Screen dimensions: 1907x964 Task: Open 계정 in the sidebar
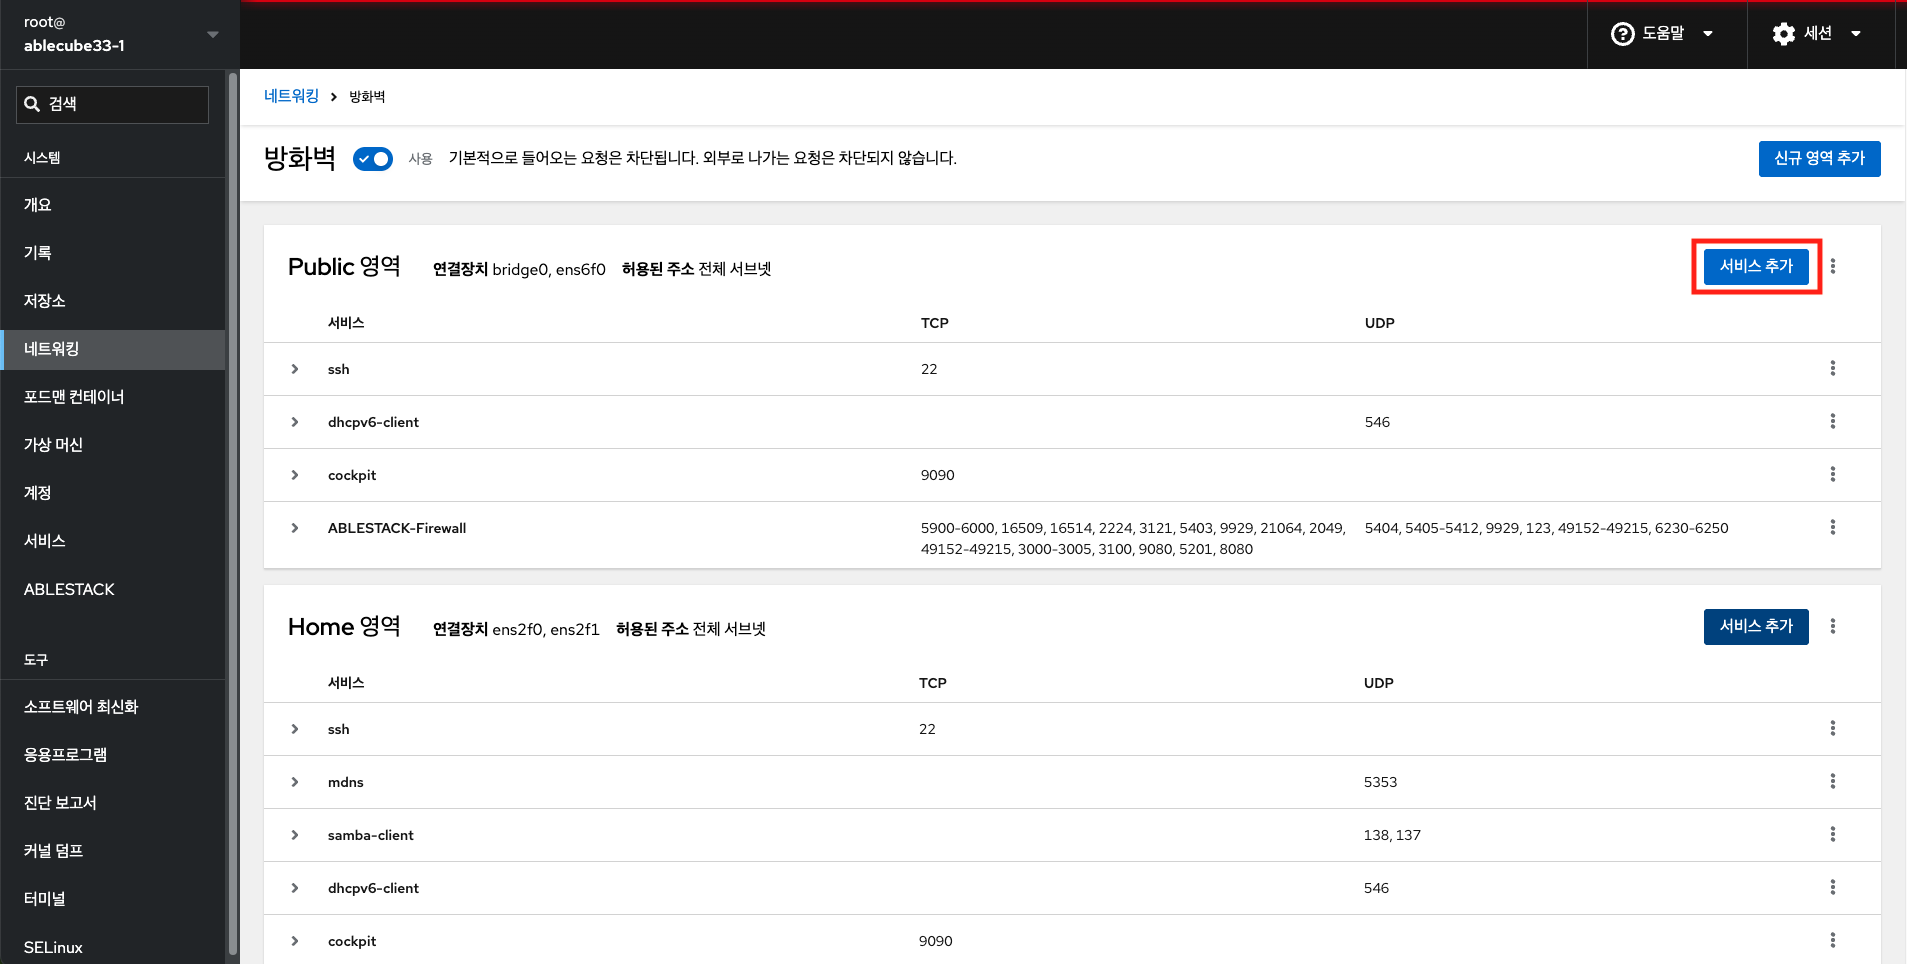pyautogui.click(x=113, y=493)
